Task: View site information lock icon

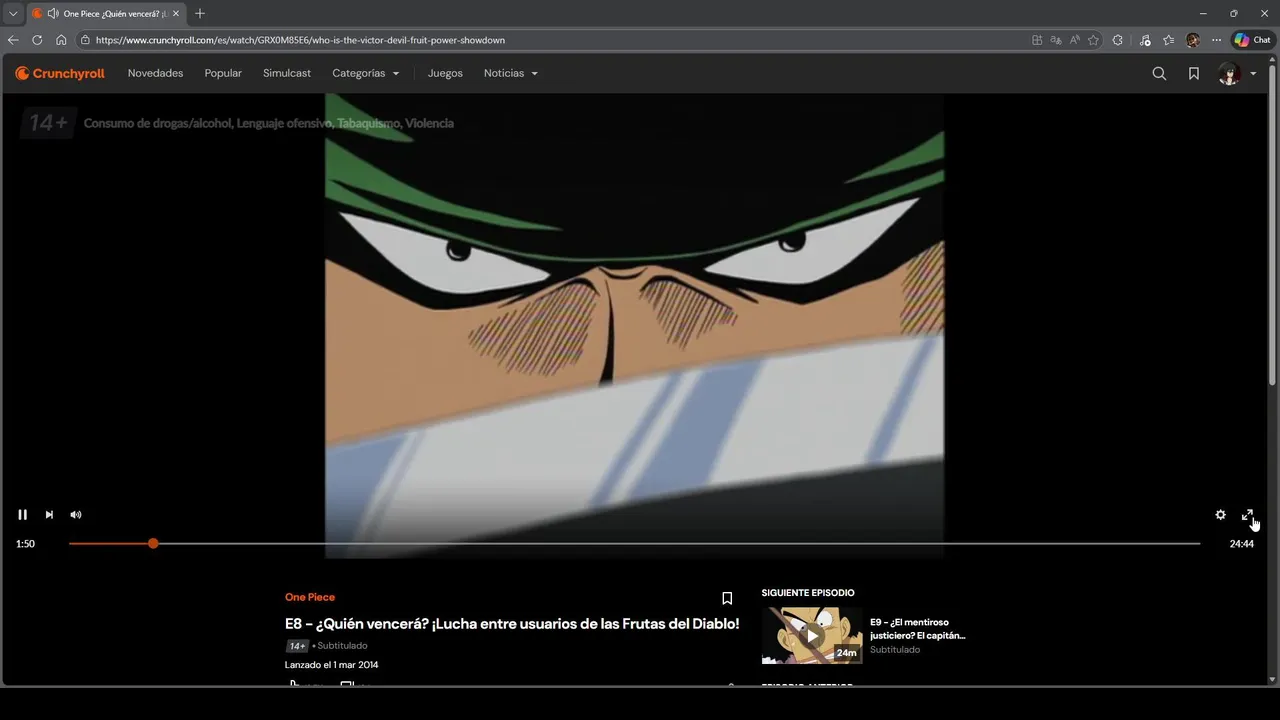Action: 86,40
